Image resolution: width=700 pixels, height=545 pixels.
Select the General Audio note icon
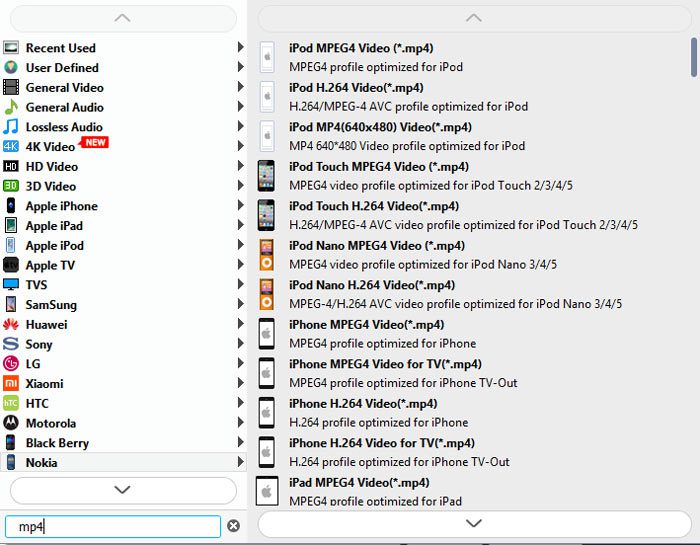click(x=11, y=107)
